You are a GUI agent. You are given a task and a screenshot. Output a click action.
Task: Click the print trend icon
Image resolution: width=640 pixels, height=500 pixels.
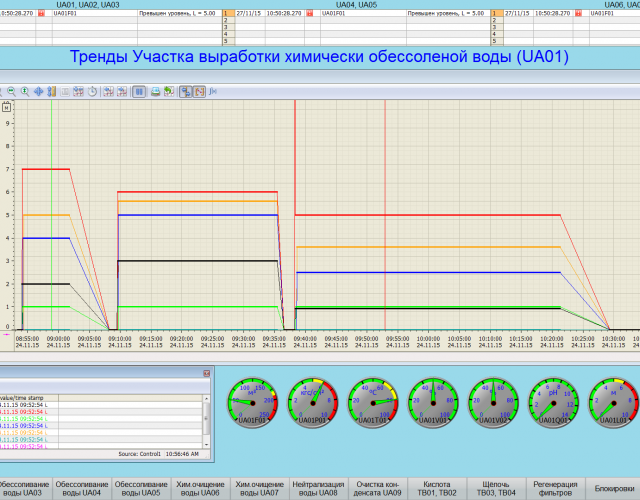pyautogui.click(x=156, y=91)
